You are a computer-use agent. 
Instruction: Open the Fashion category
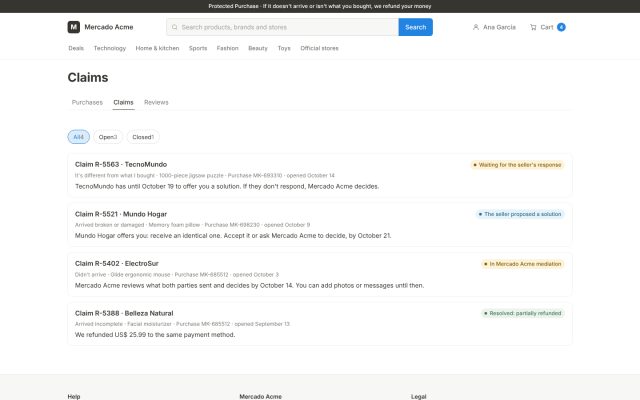[x=227, y=48]
